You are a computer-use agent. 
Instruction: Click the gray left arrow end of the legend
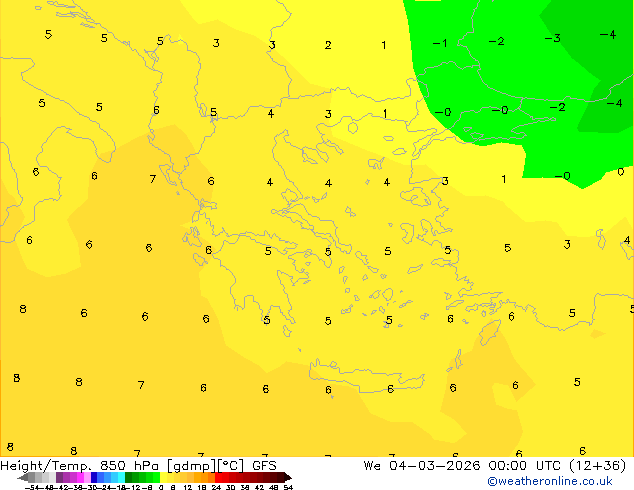(x=23, y=478)
